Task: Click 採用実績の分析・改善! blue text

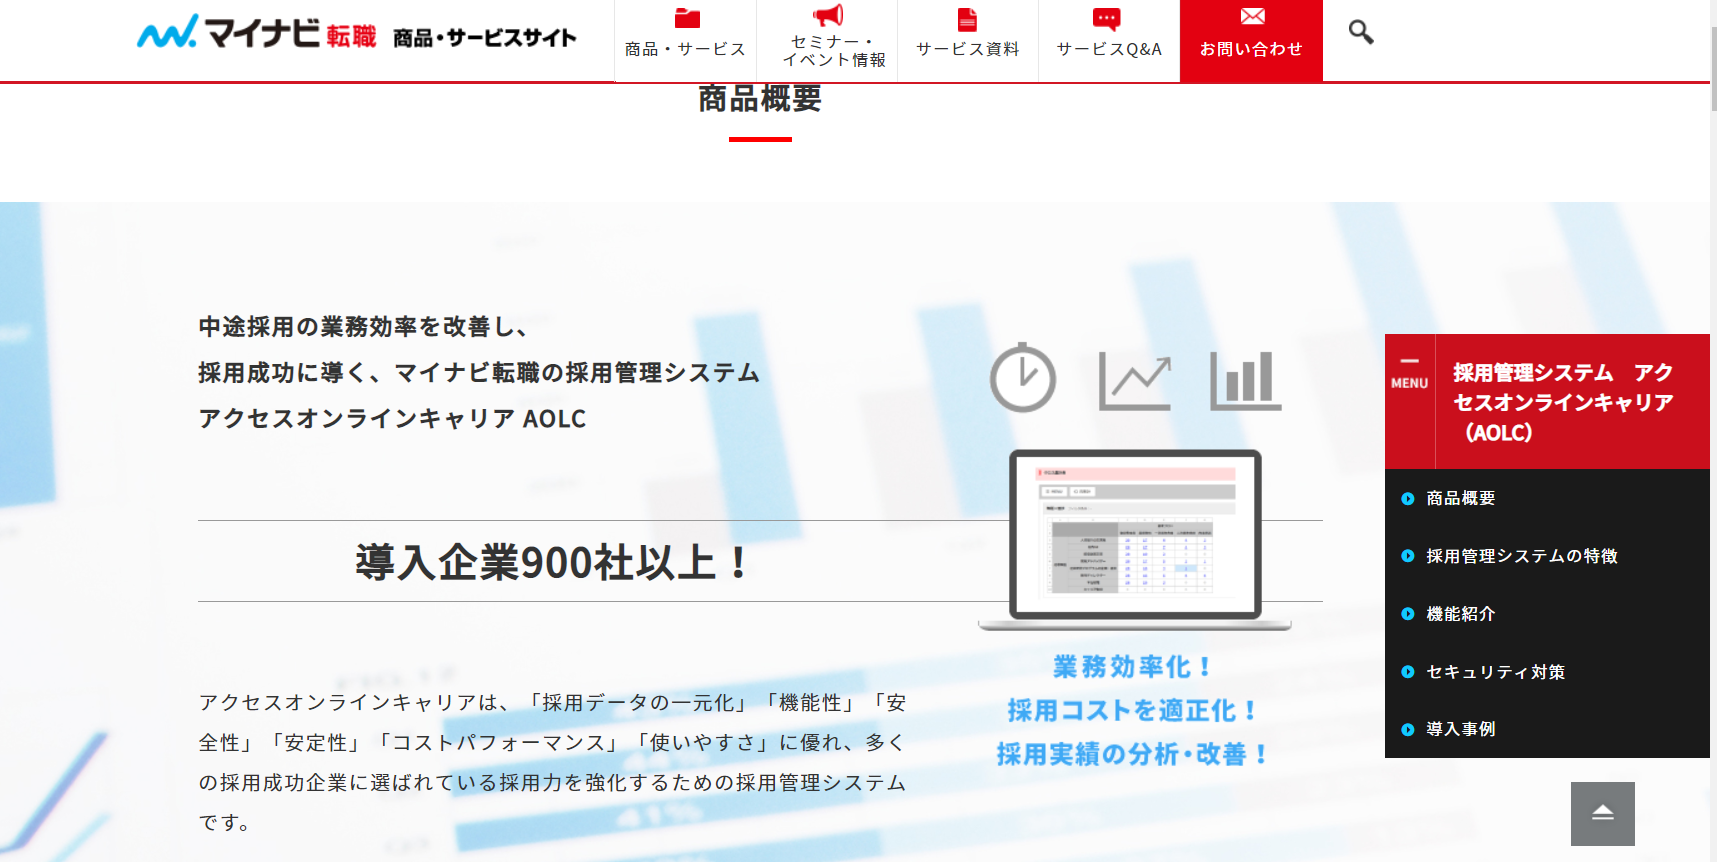Action: [x=1132, y=754]
